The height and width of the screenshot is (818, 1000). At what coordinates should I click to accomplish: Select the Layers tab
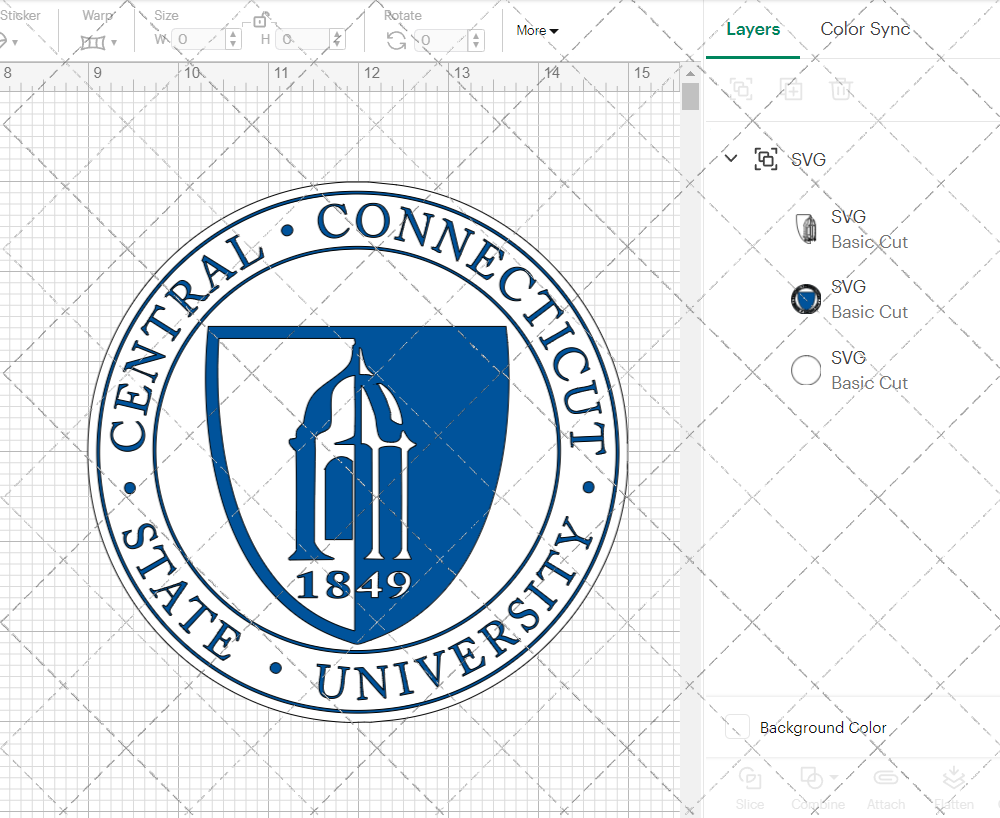coord(753,29)
